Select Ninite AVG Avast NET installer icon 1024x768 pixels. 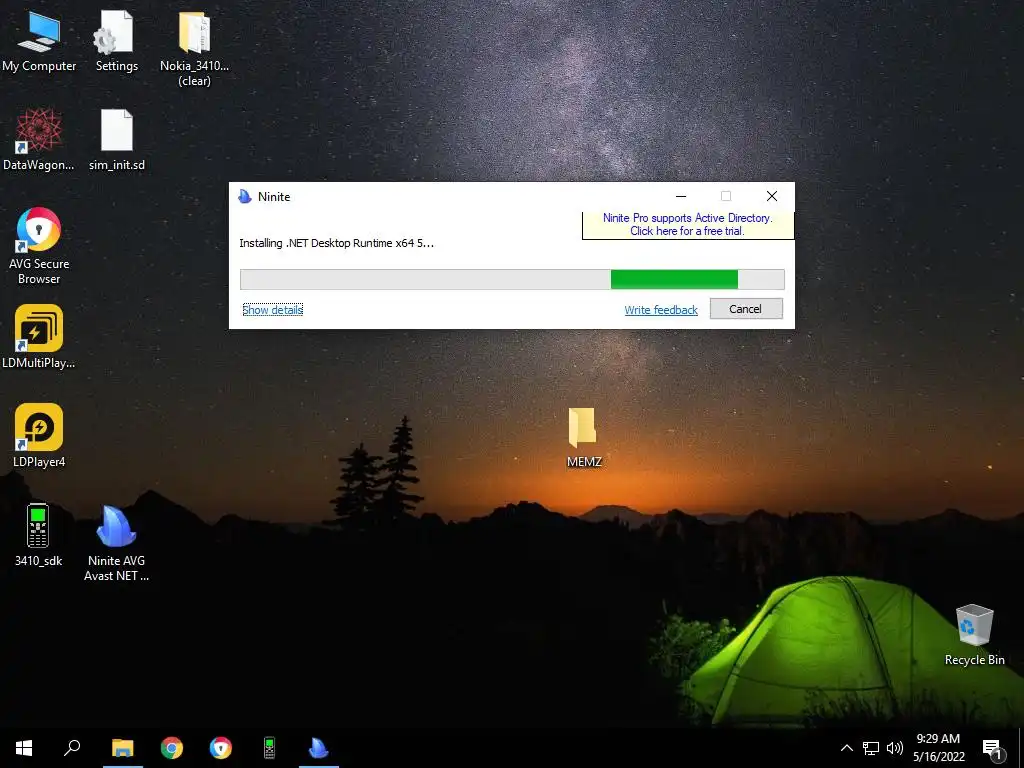point(116,542)
